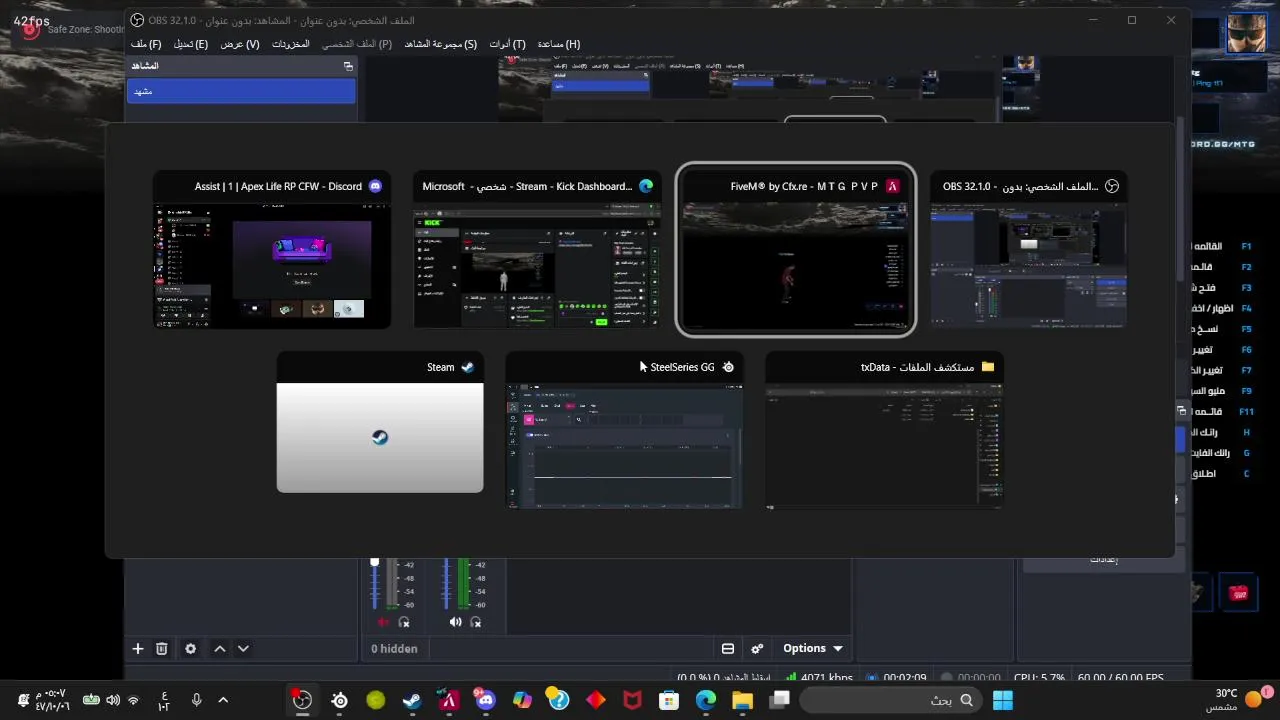This screenshot has width=1280, height=720.
Task: Open Steam from the taskbar
Action: click(412, 700)
